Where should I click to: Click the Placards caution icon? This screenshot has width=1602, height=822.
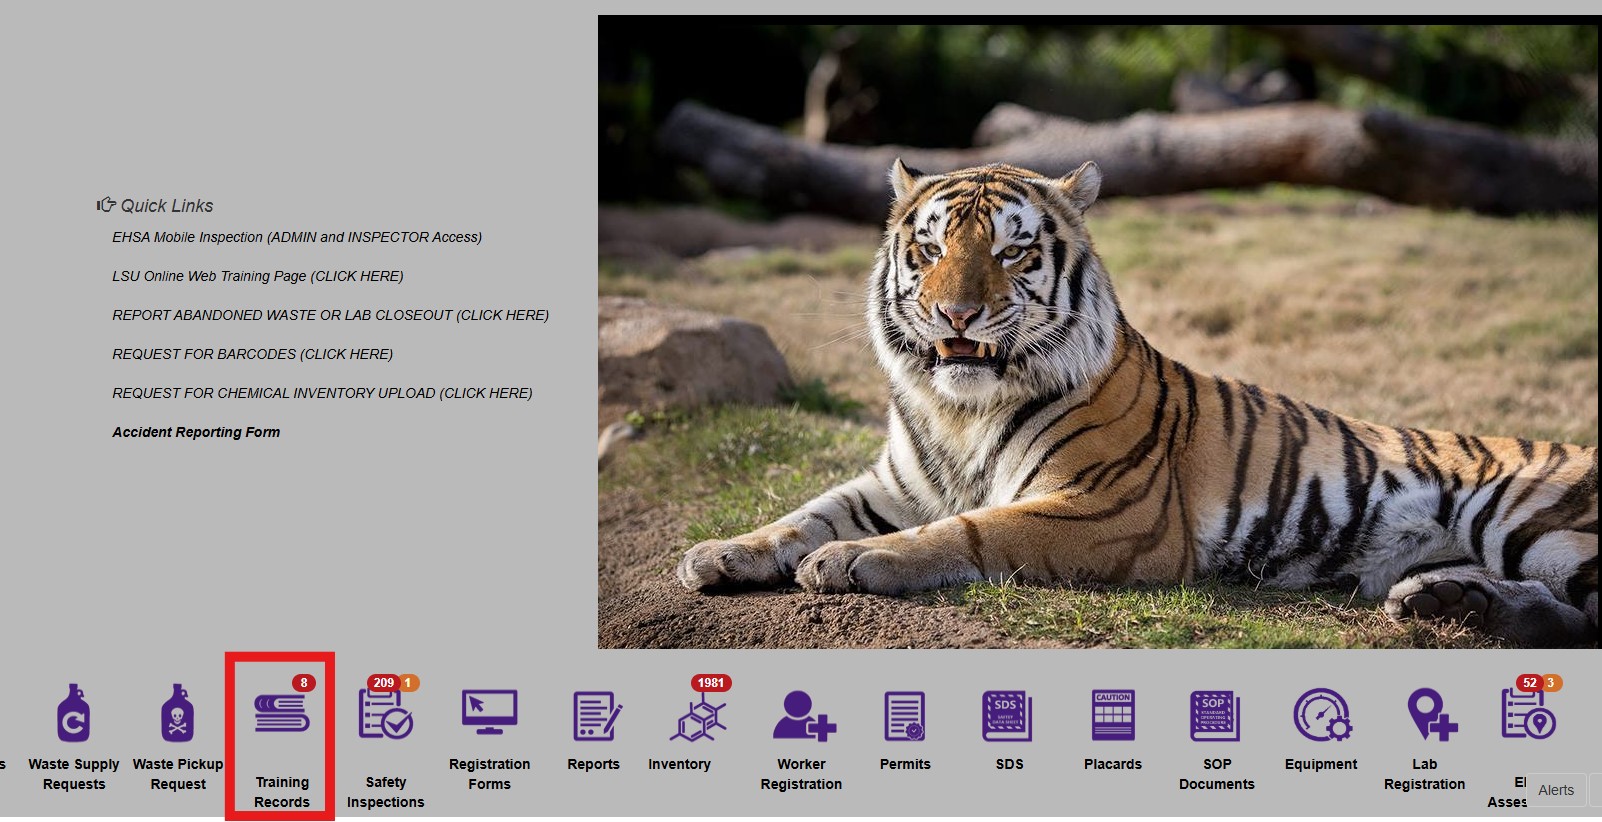(1113, 716)
